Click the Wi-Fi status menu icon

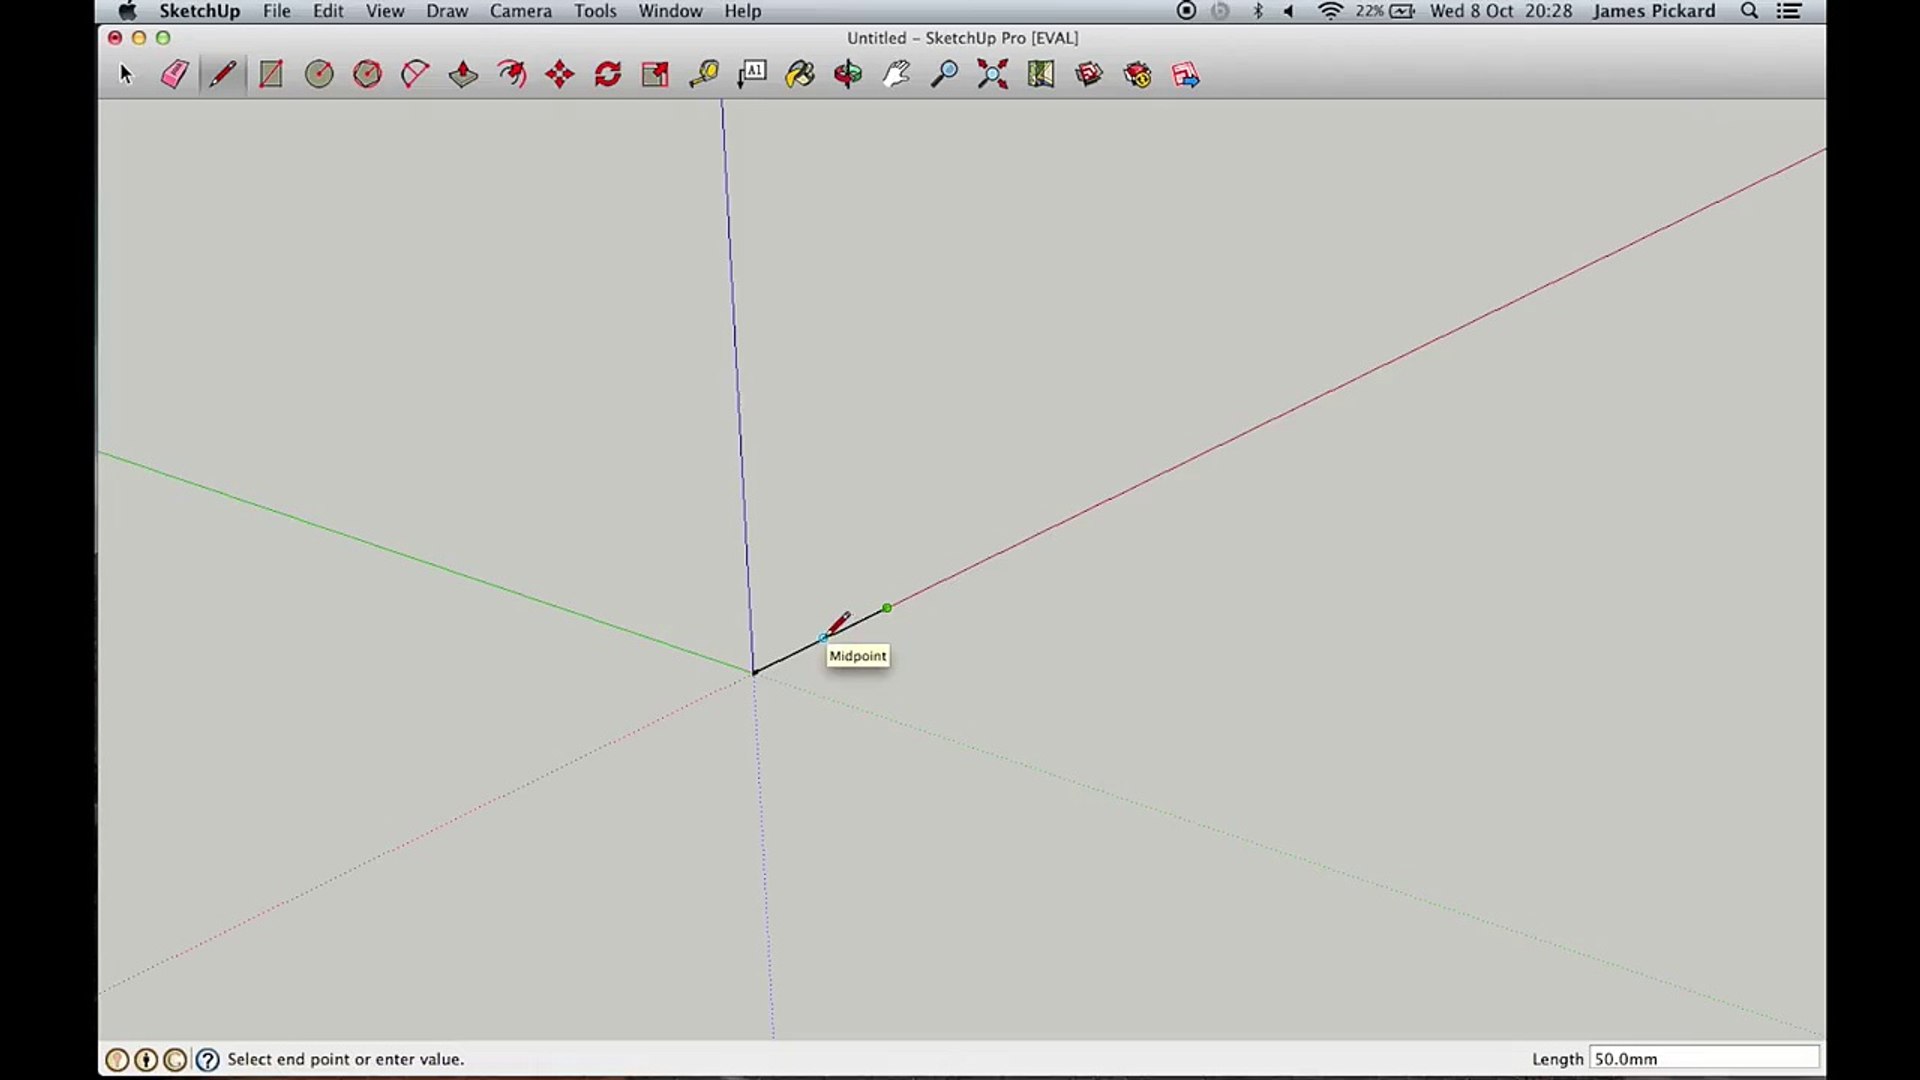[1329, 11]
